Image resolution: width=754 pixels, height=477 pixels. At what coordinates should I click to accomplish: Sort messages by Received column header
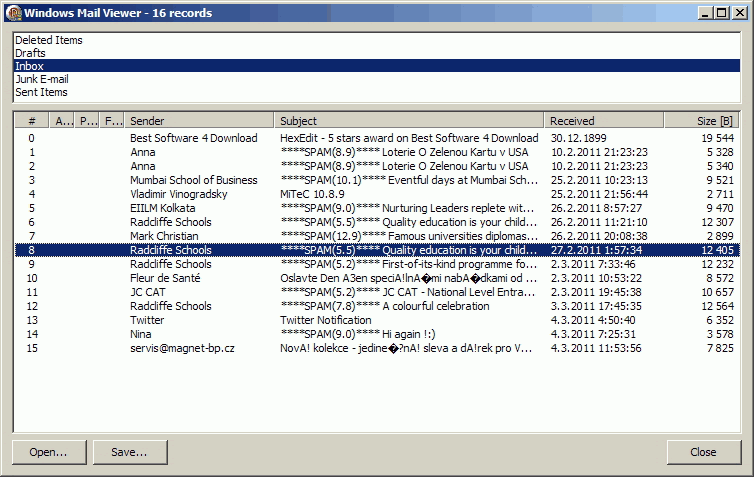click(604, 121)
